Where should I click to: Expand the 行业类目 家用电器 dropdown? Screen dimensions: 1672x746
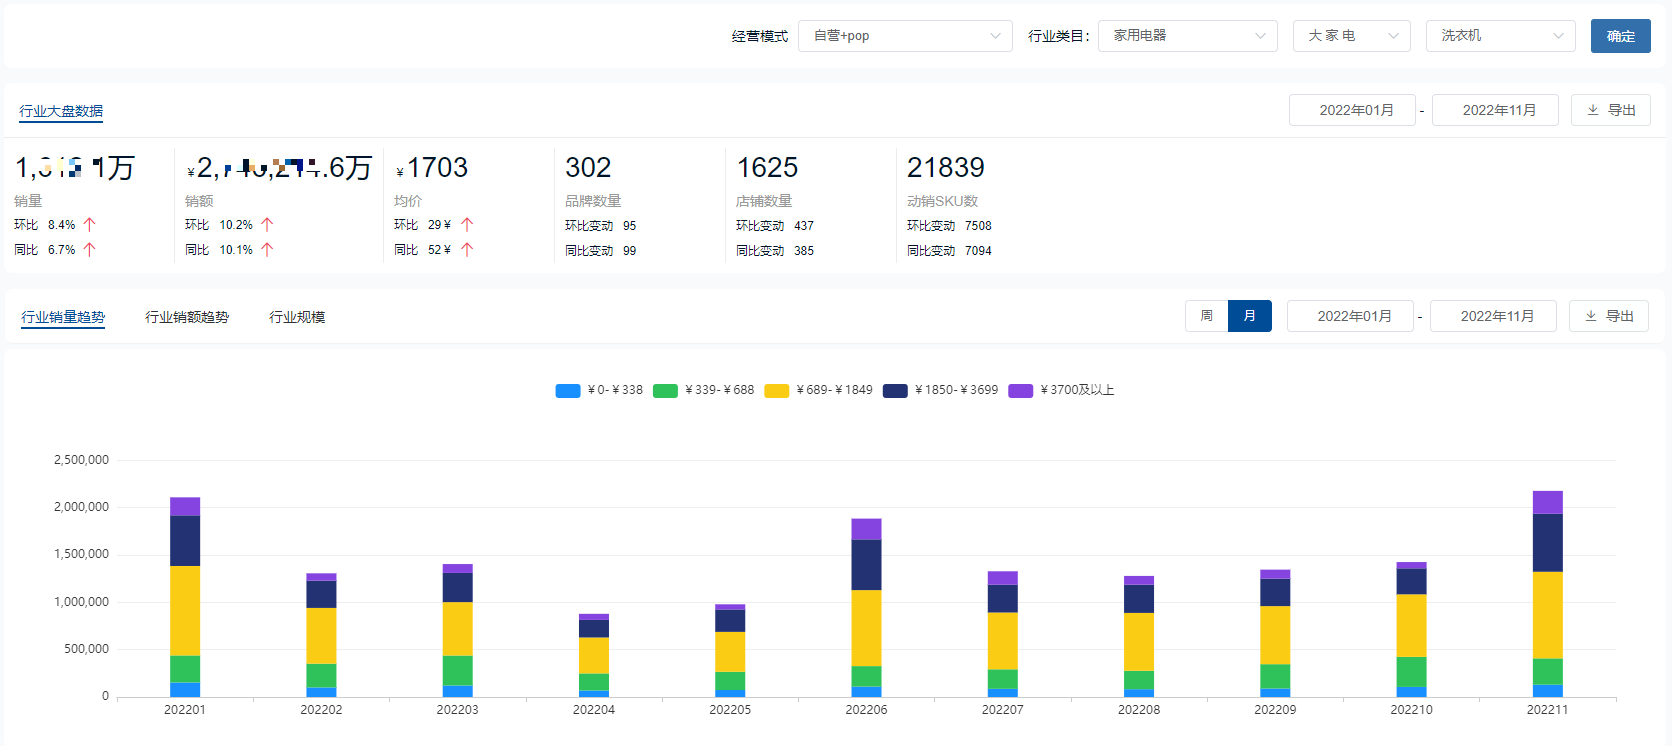click(x=1188, y=36)
